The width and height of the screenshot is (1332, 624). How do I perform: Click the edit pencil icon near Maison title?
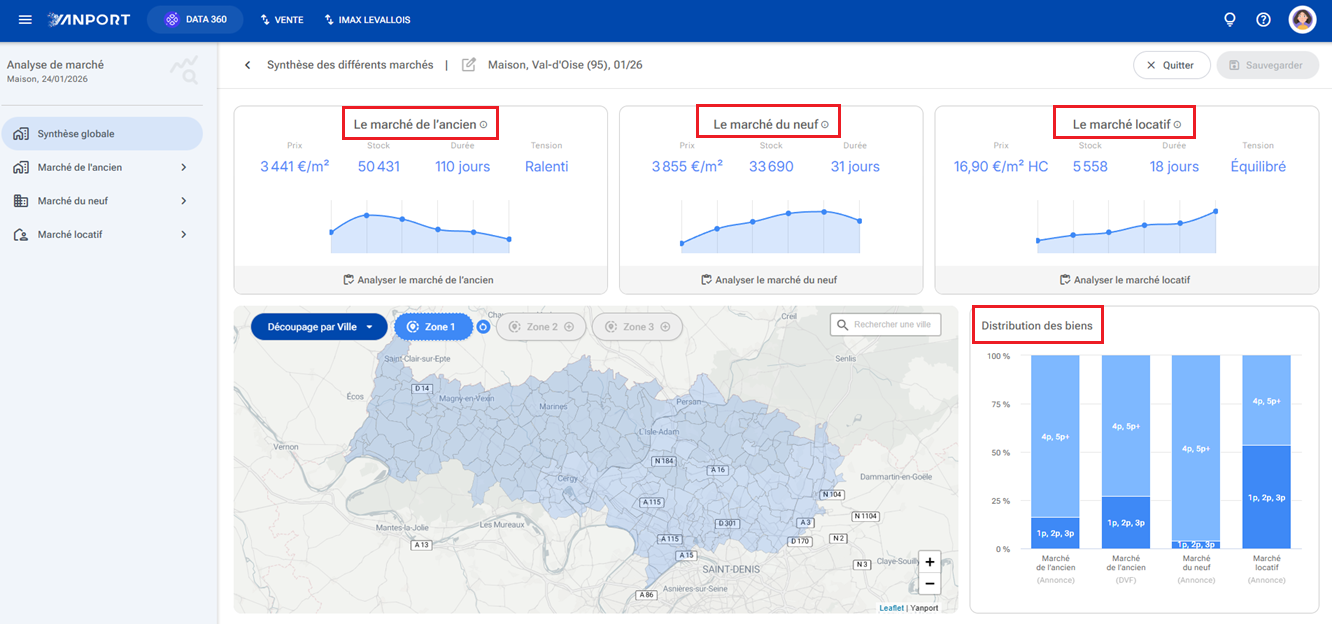[469, 65]
